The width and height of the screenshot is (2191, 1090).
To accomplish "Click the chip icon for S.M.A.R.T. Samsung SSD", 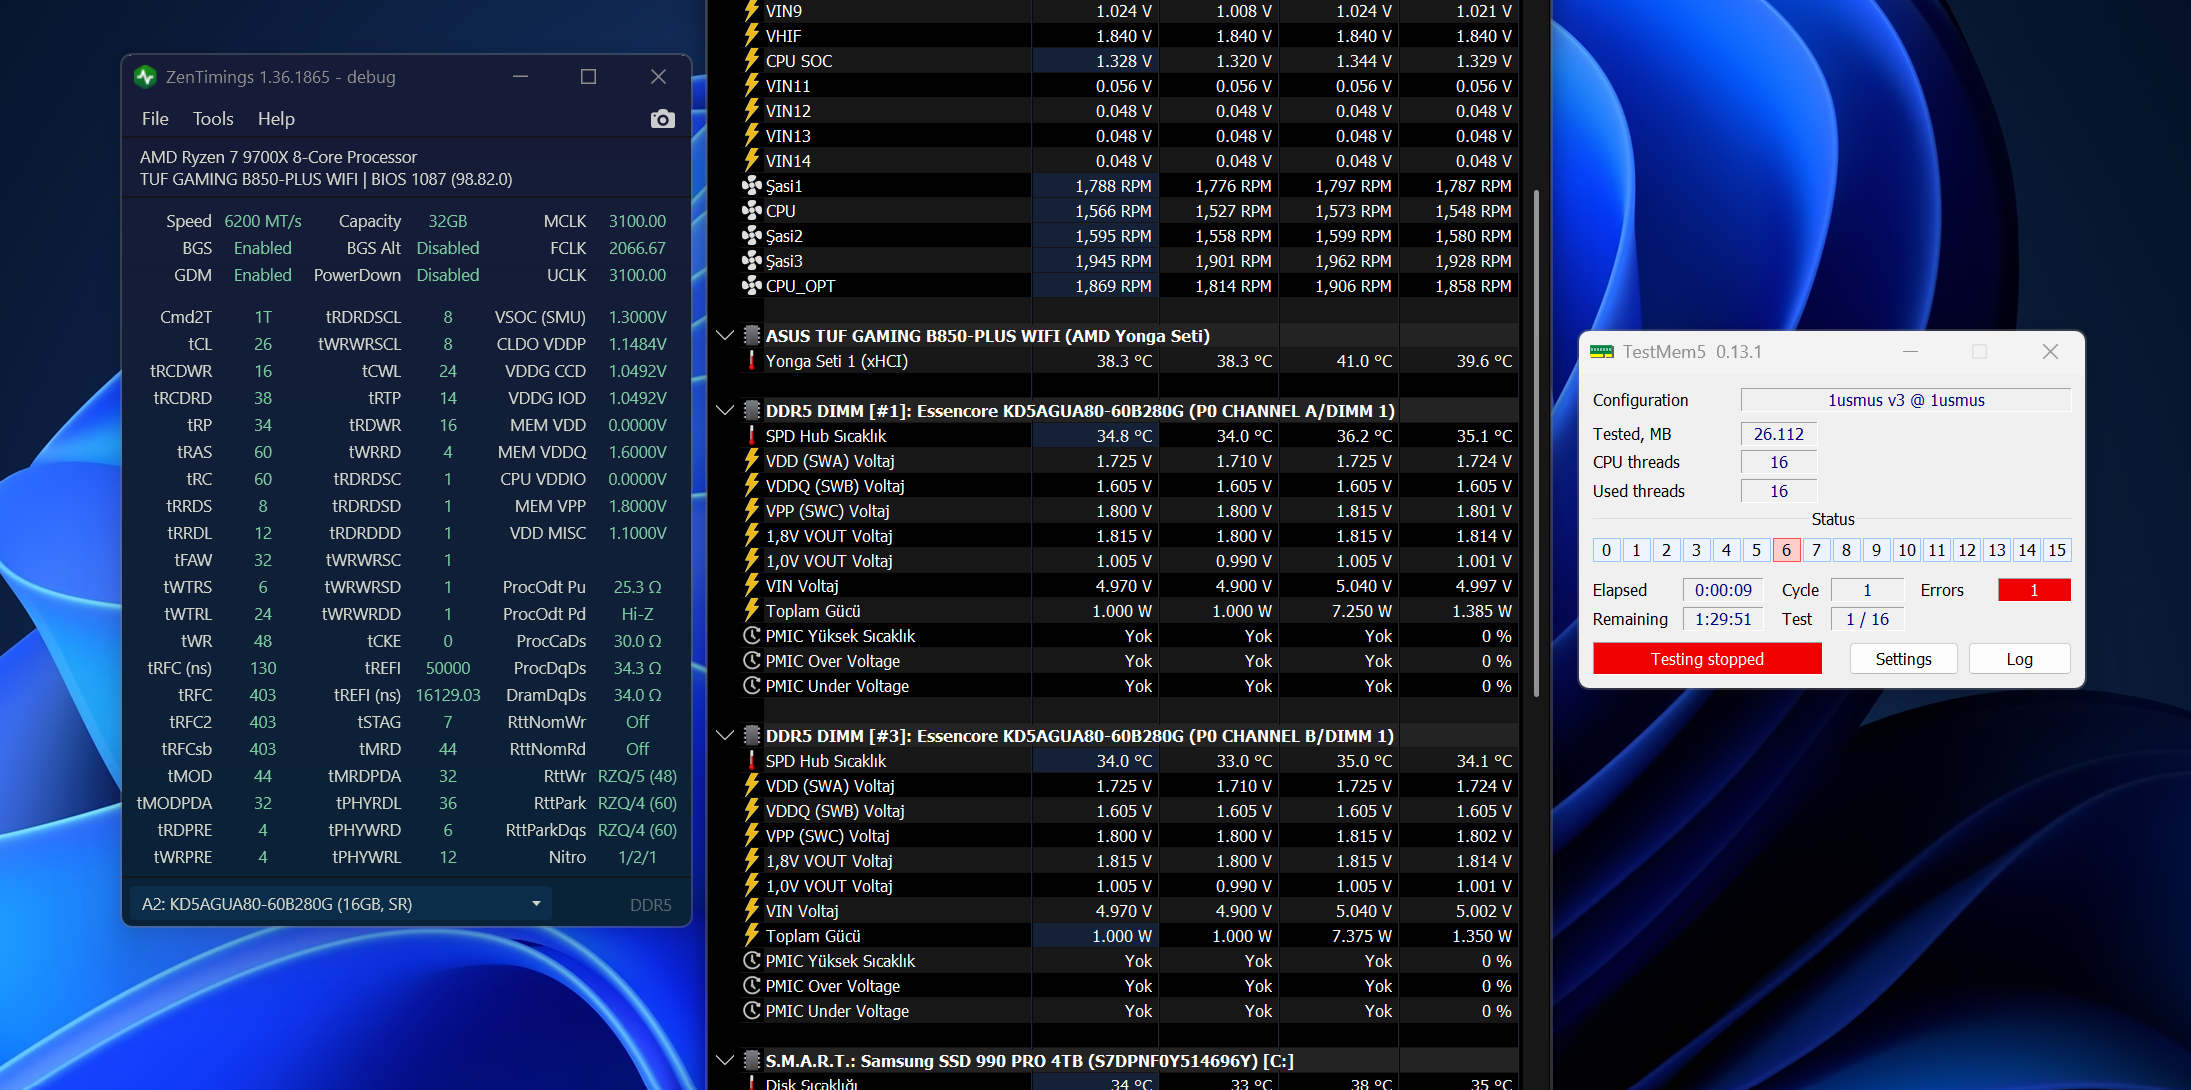I will pyautogui.click(x=752, y=1060).
